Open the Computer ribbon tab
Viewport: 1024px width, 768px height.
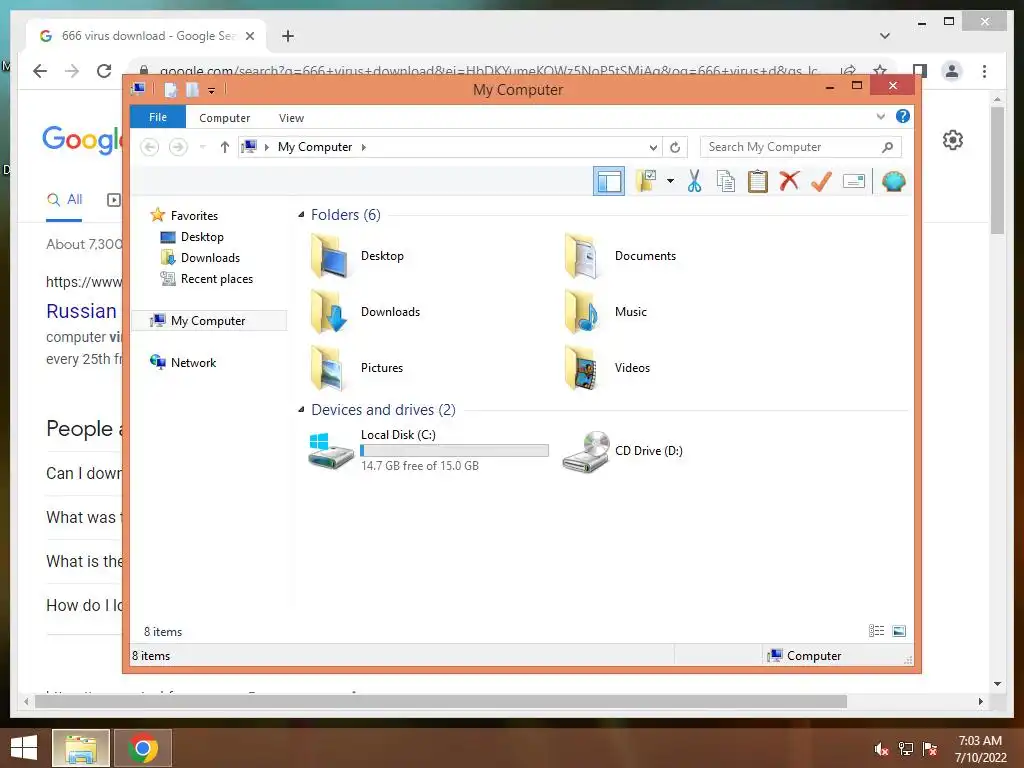pyautogui.click(x=225, y=118)
